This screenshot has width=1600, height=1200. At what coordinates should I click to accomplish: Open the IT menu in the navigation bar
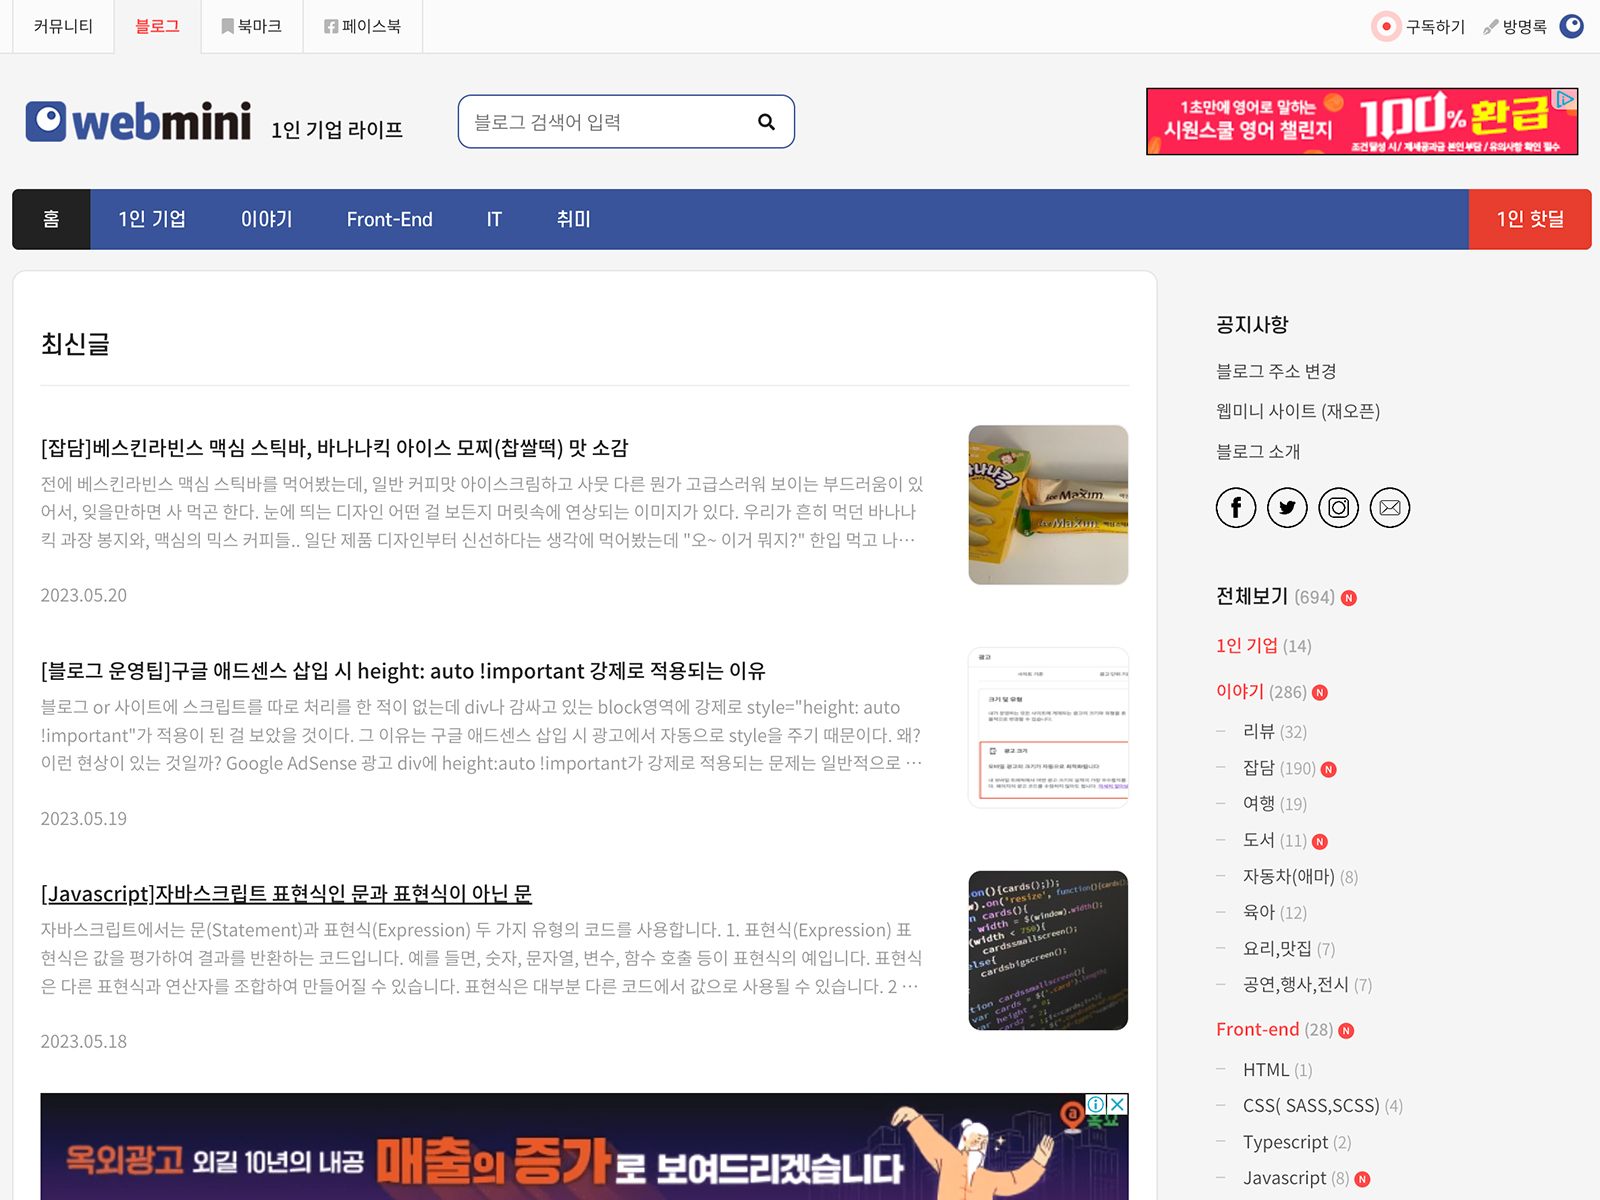coord(494,219)
